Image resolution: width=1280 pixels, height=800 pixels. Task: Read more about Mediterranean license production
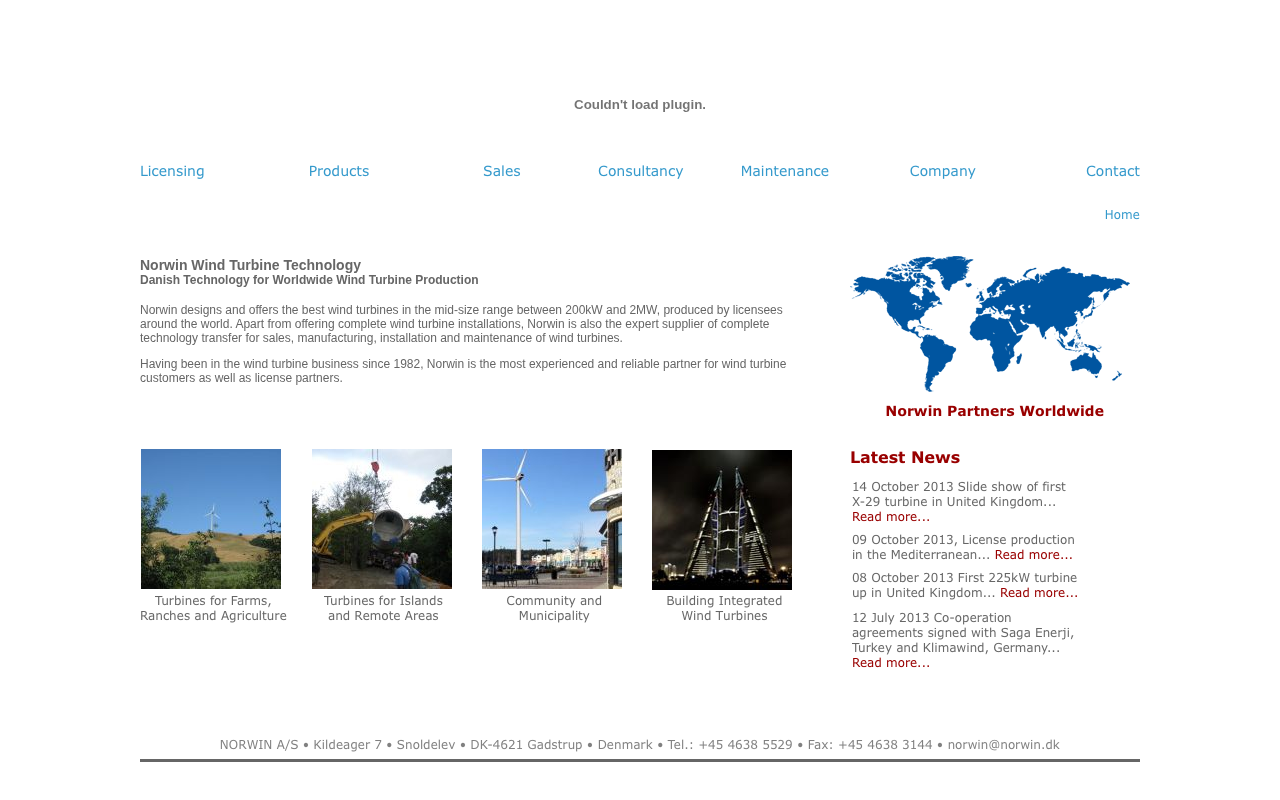click(1033, 555)
